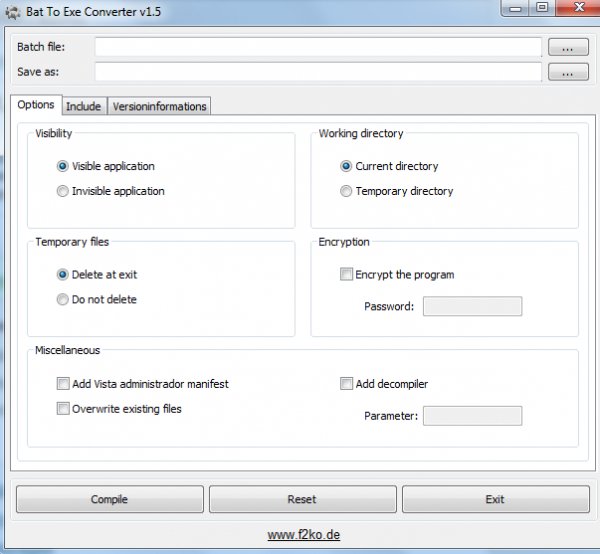Open the Include tab
600x554 pixels.
click(x=84, y=106)
